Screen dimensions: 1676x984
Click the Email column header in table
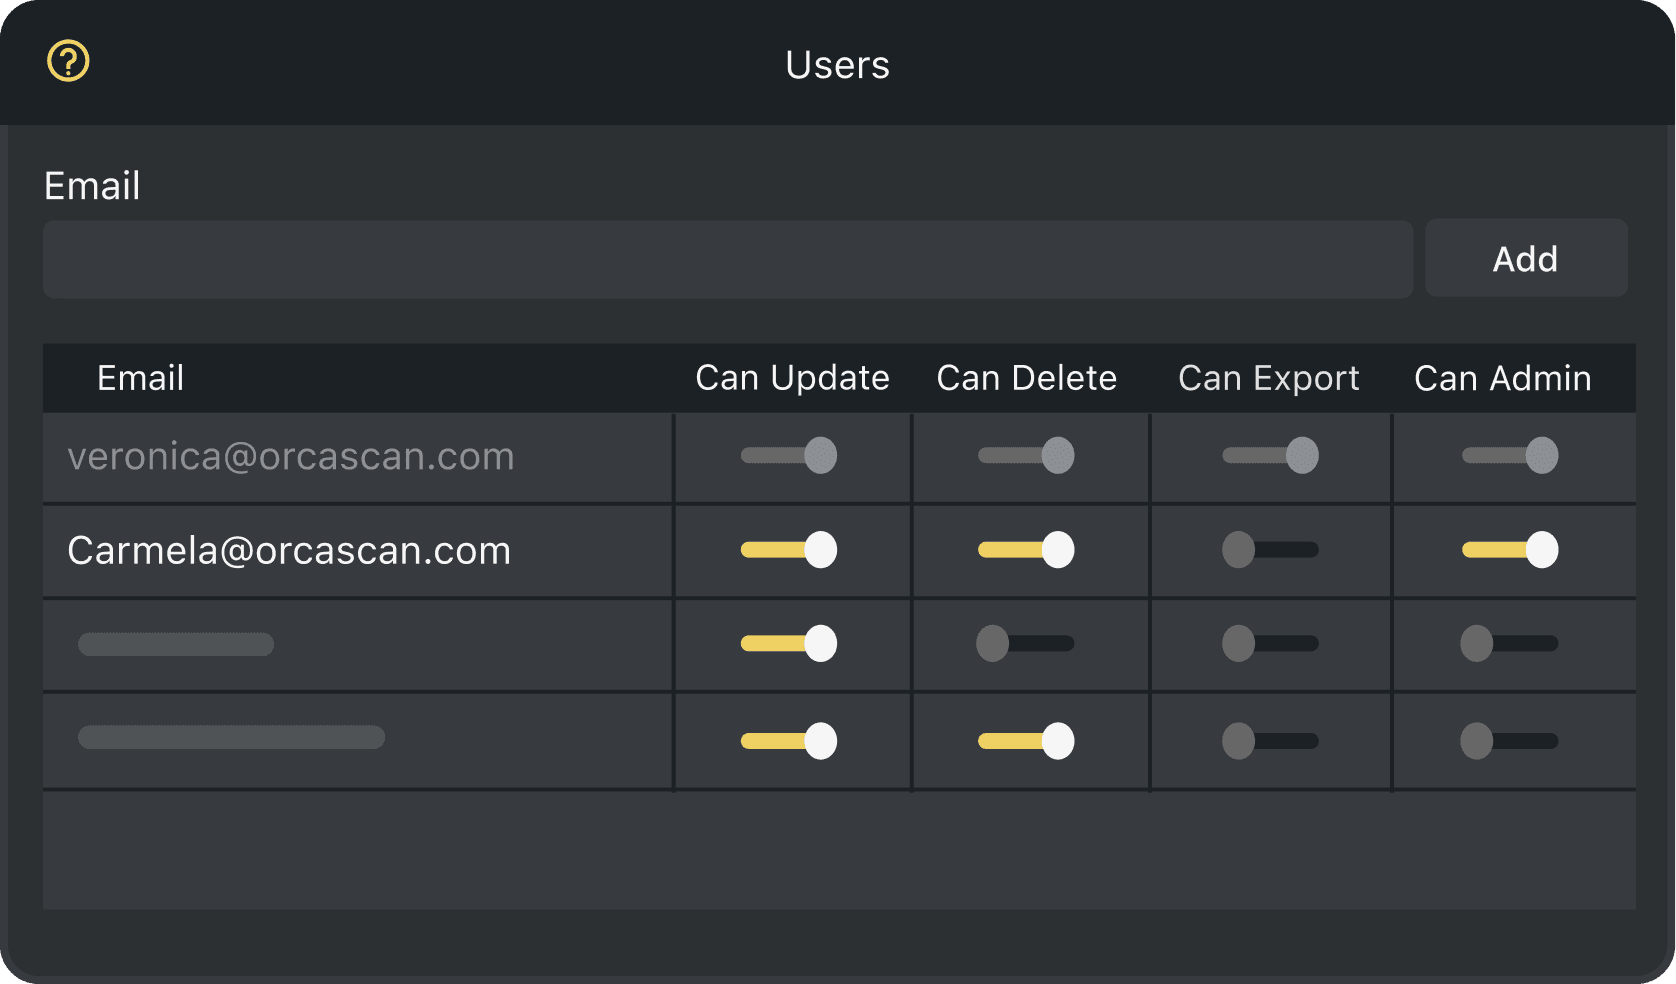(x=140, y=378)
